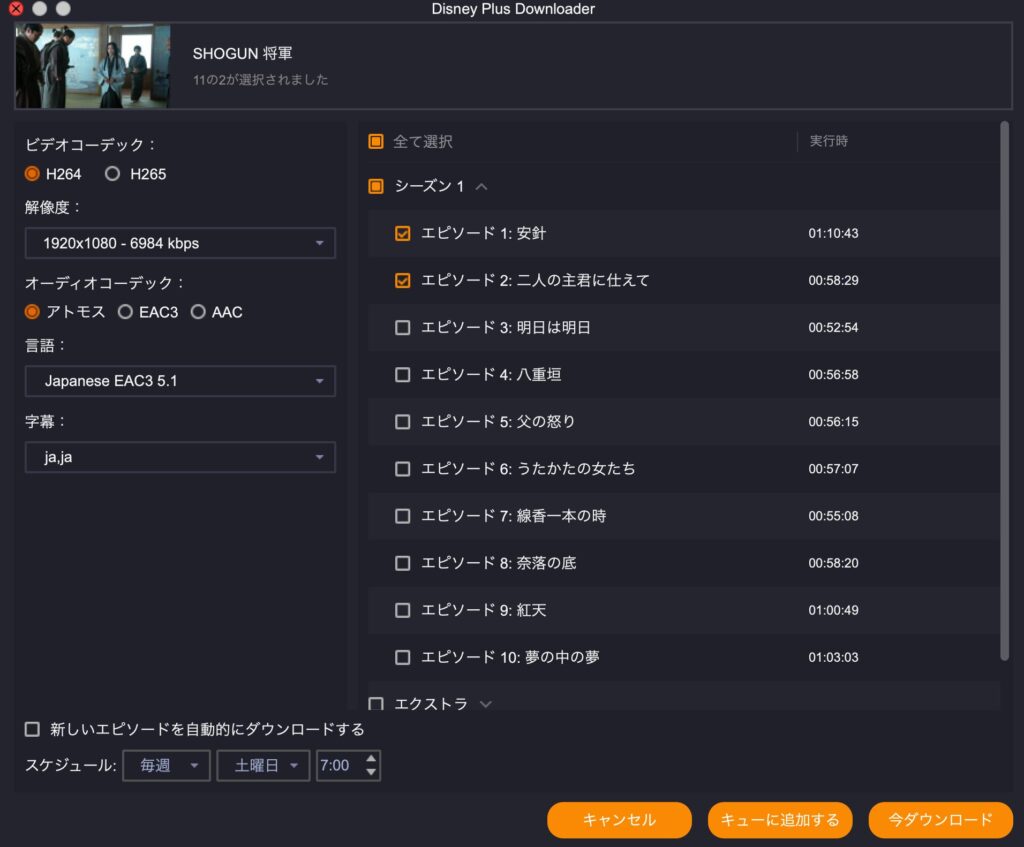Select the H264 video codec
This screenshot has width=1024, height=847.
point(32,174)
